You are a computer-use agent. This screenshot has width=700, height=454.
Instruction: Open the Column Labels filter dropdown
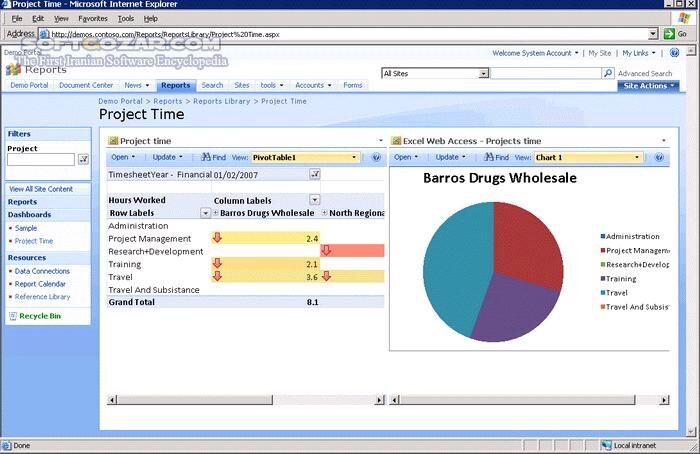pyautogui.click(x=313, y=200)
